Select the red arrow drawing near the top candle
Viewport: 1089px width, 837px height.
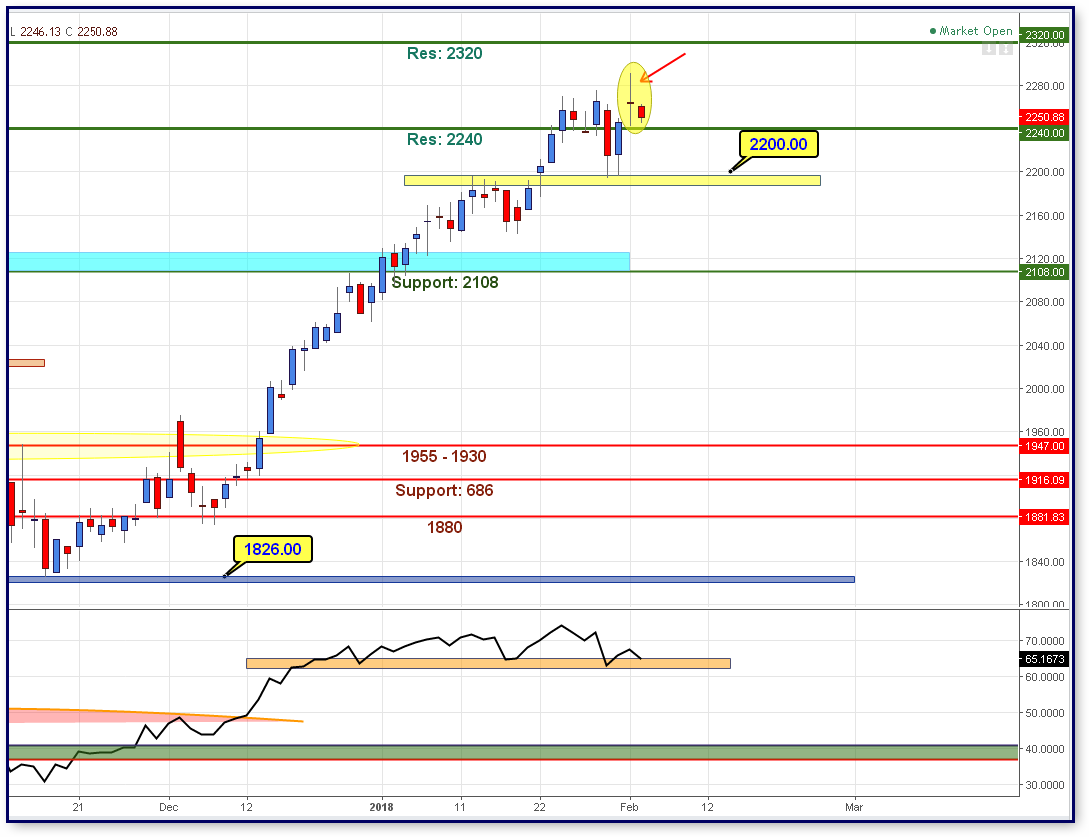[663, 67]
